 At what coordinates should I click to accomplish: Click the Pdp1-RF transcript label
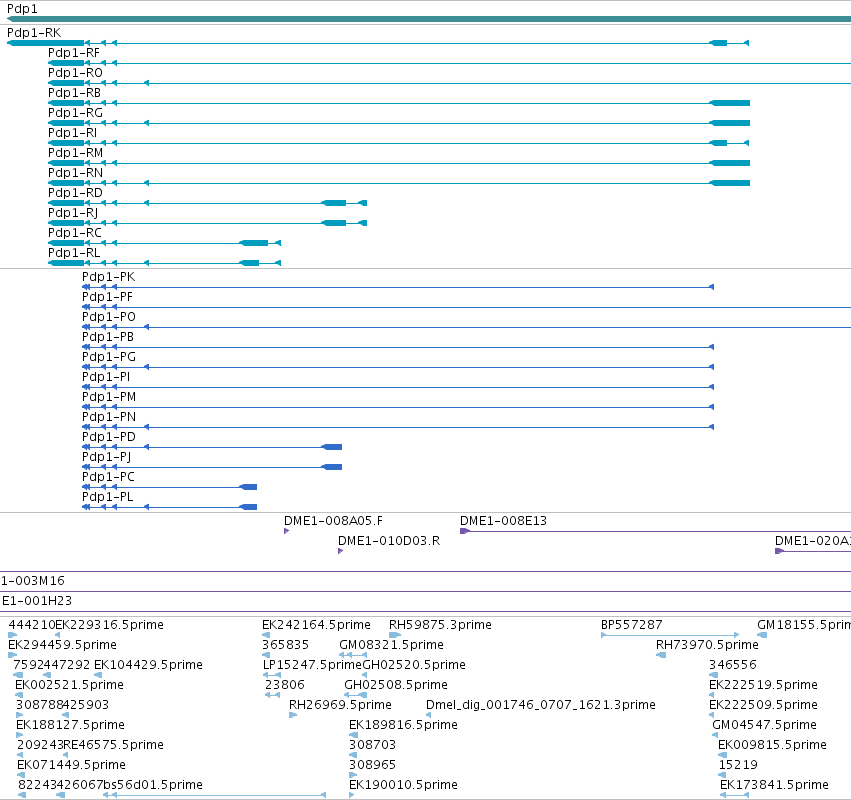(x=74, y=53)
